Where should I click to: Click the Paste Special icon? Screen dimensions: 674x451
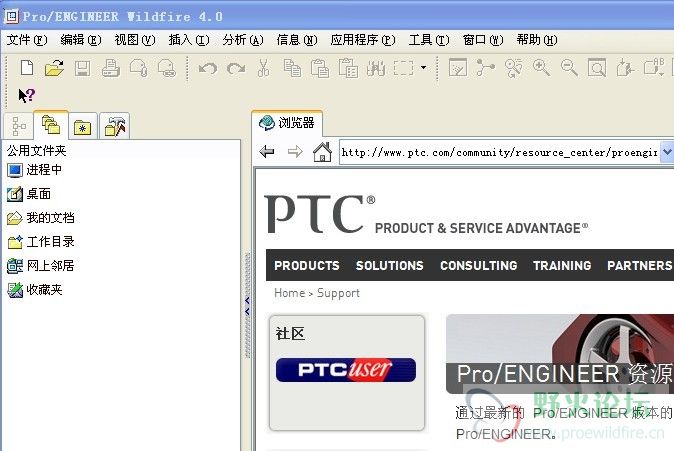point(348,68)
